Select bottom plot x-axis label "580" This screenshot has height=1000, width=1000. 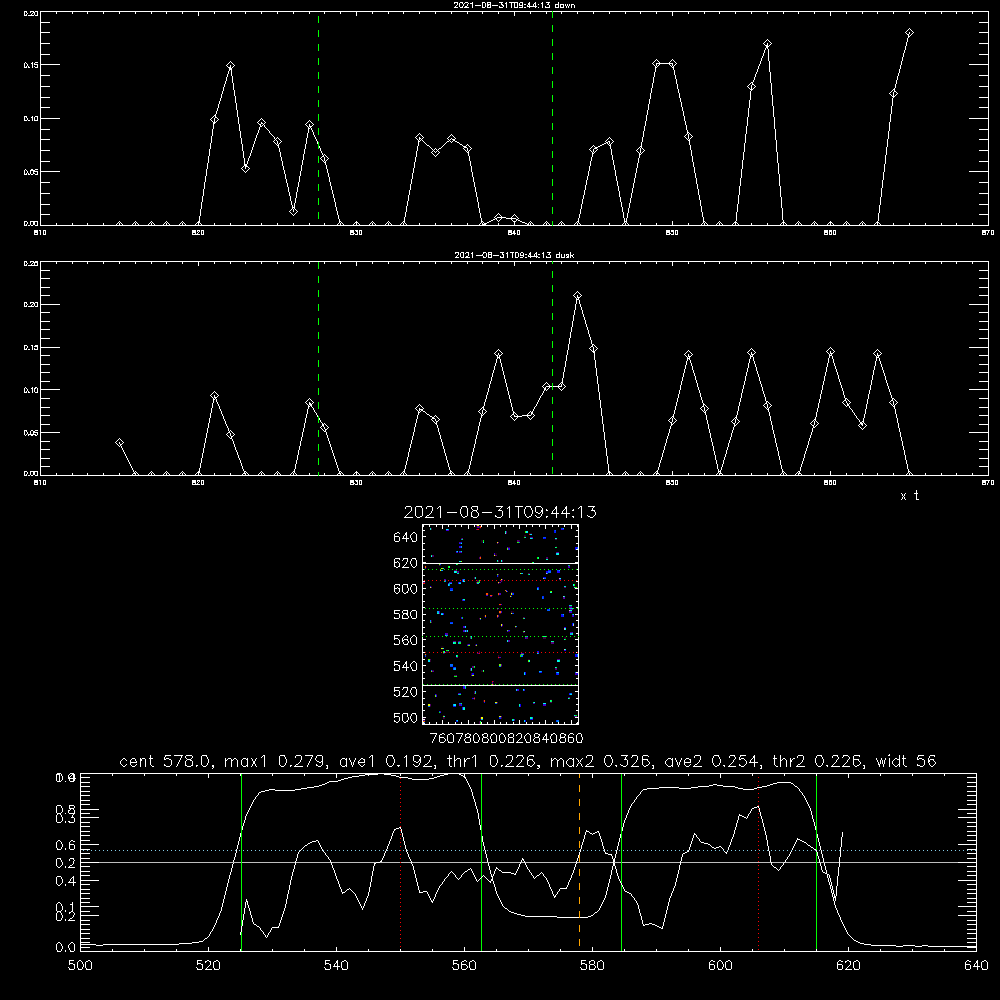pos(592,966)
